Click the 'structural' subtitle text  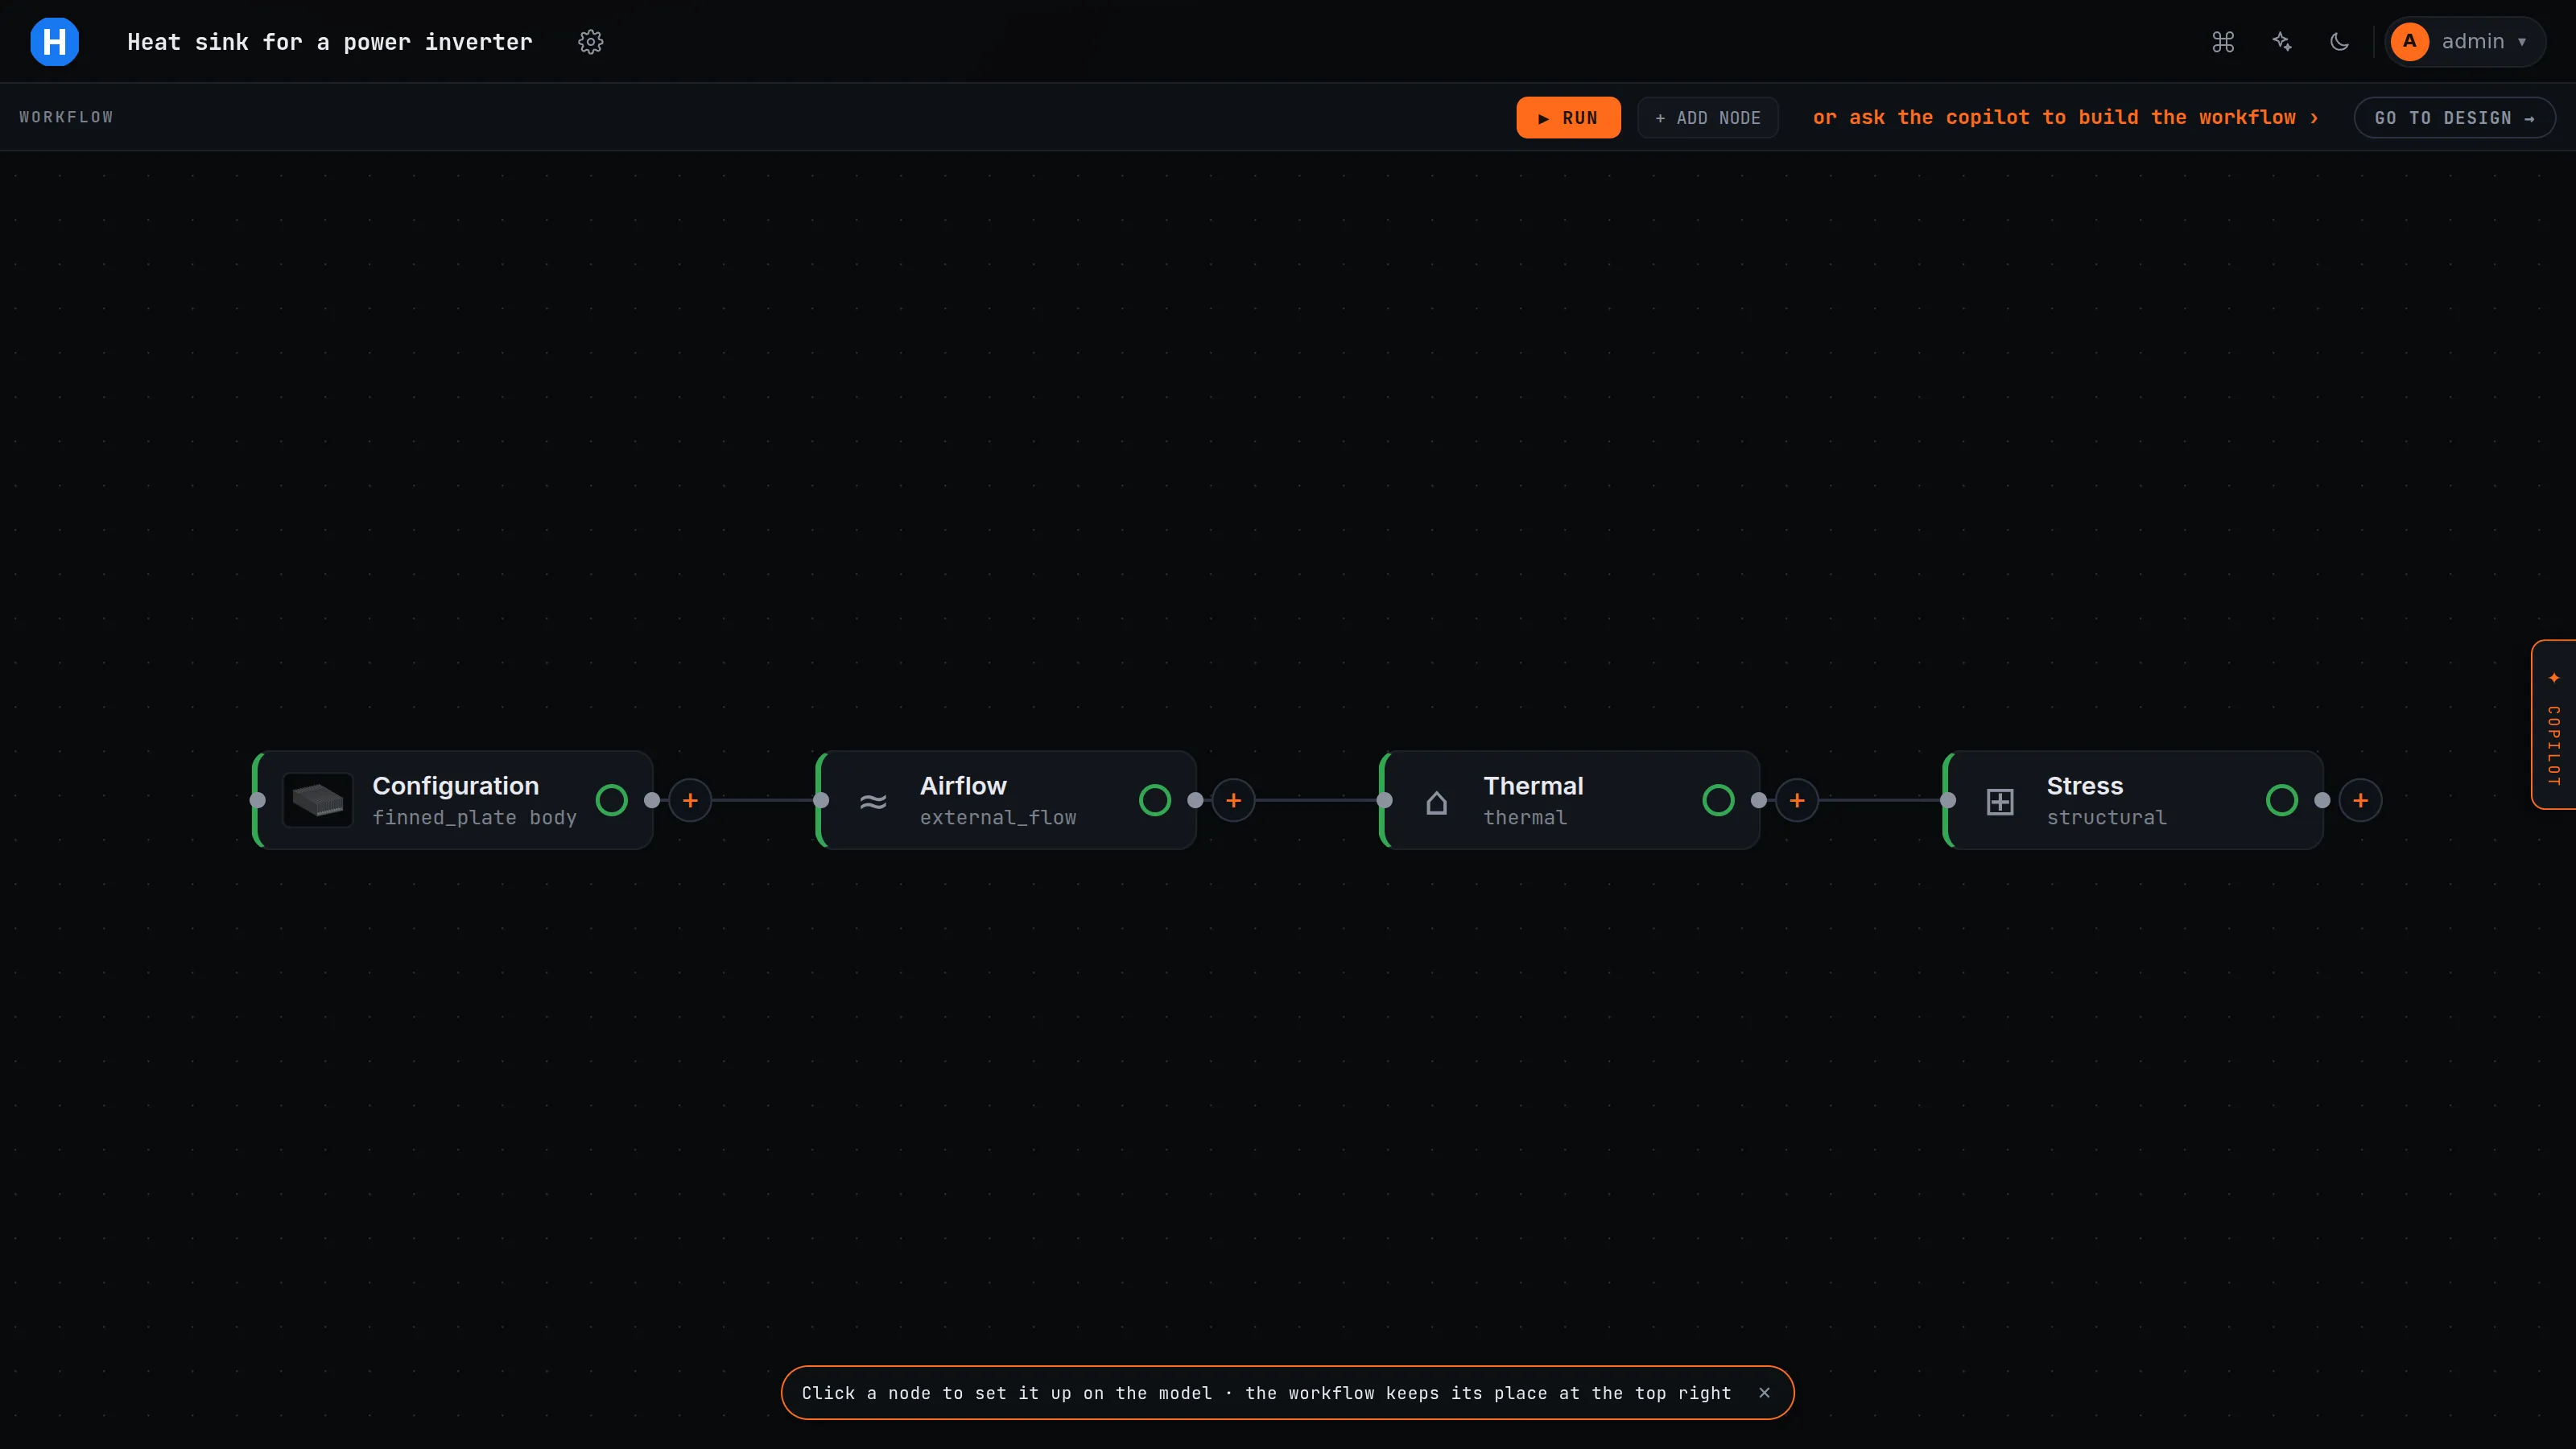[x=2106, y=818]
